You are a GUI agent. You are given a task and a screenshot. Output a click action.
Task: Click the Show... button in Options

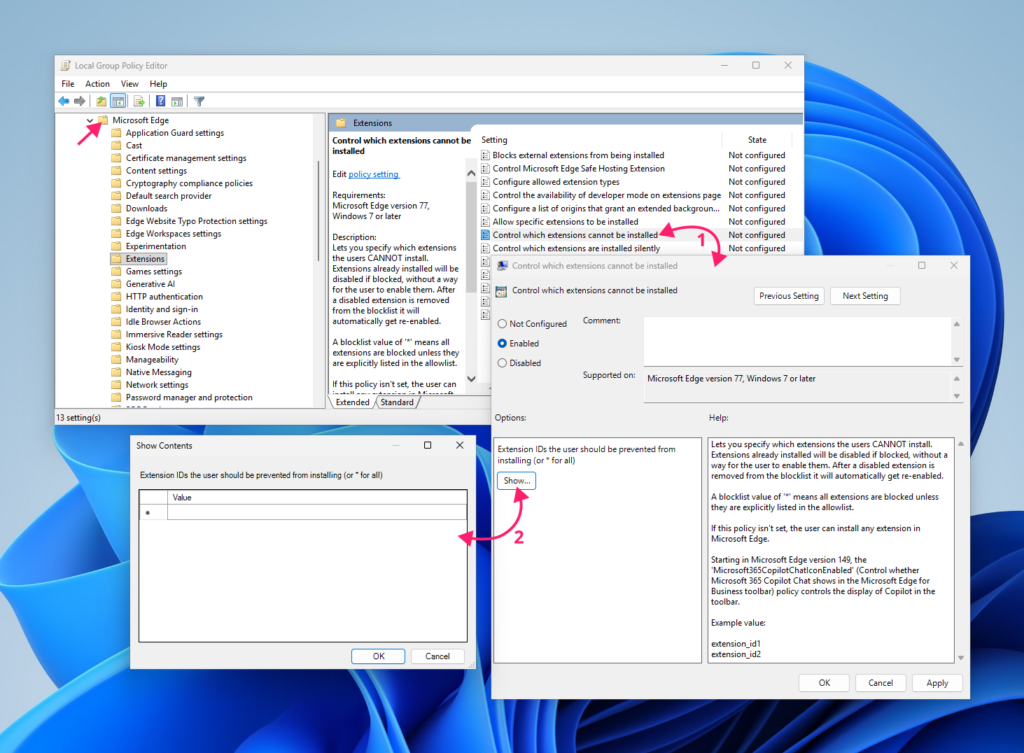click(517, 481)
